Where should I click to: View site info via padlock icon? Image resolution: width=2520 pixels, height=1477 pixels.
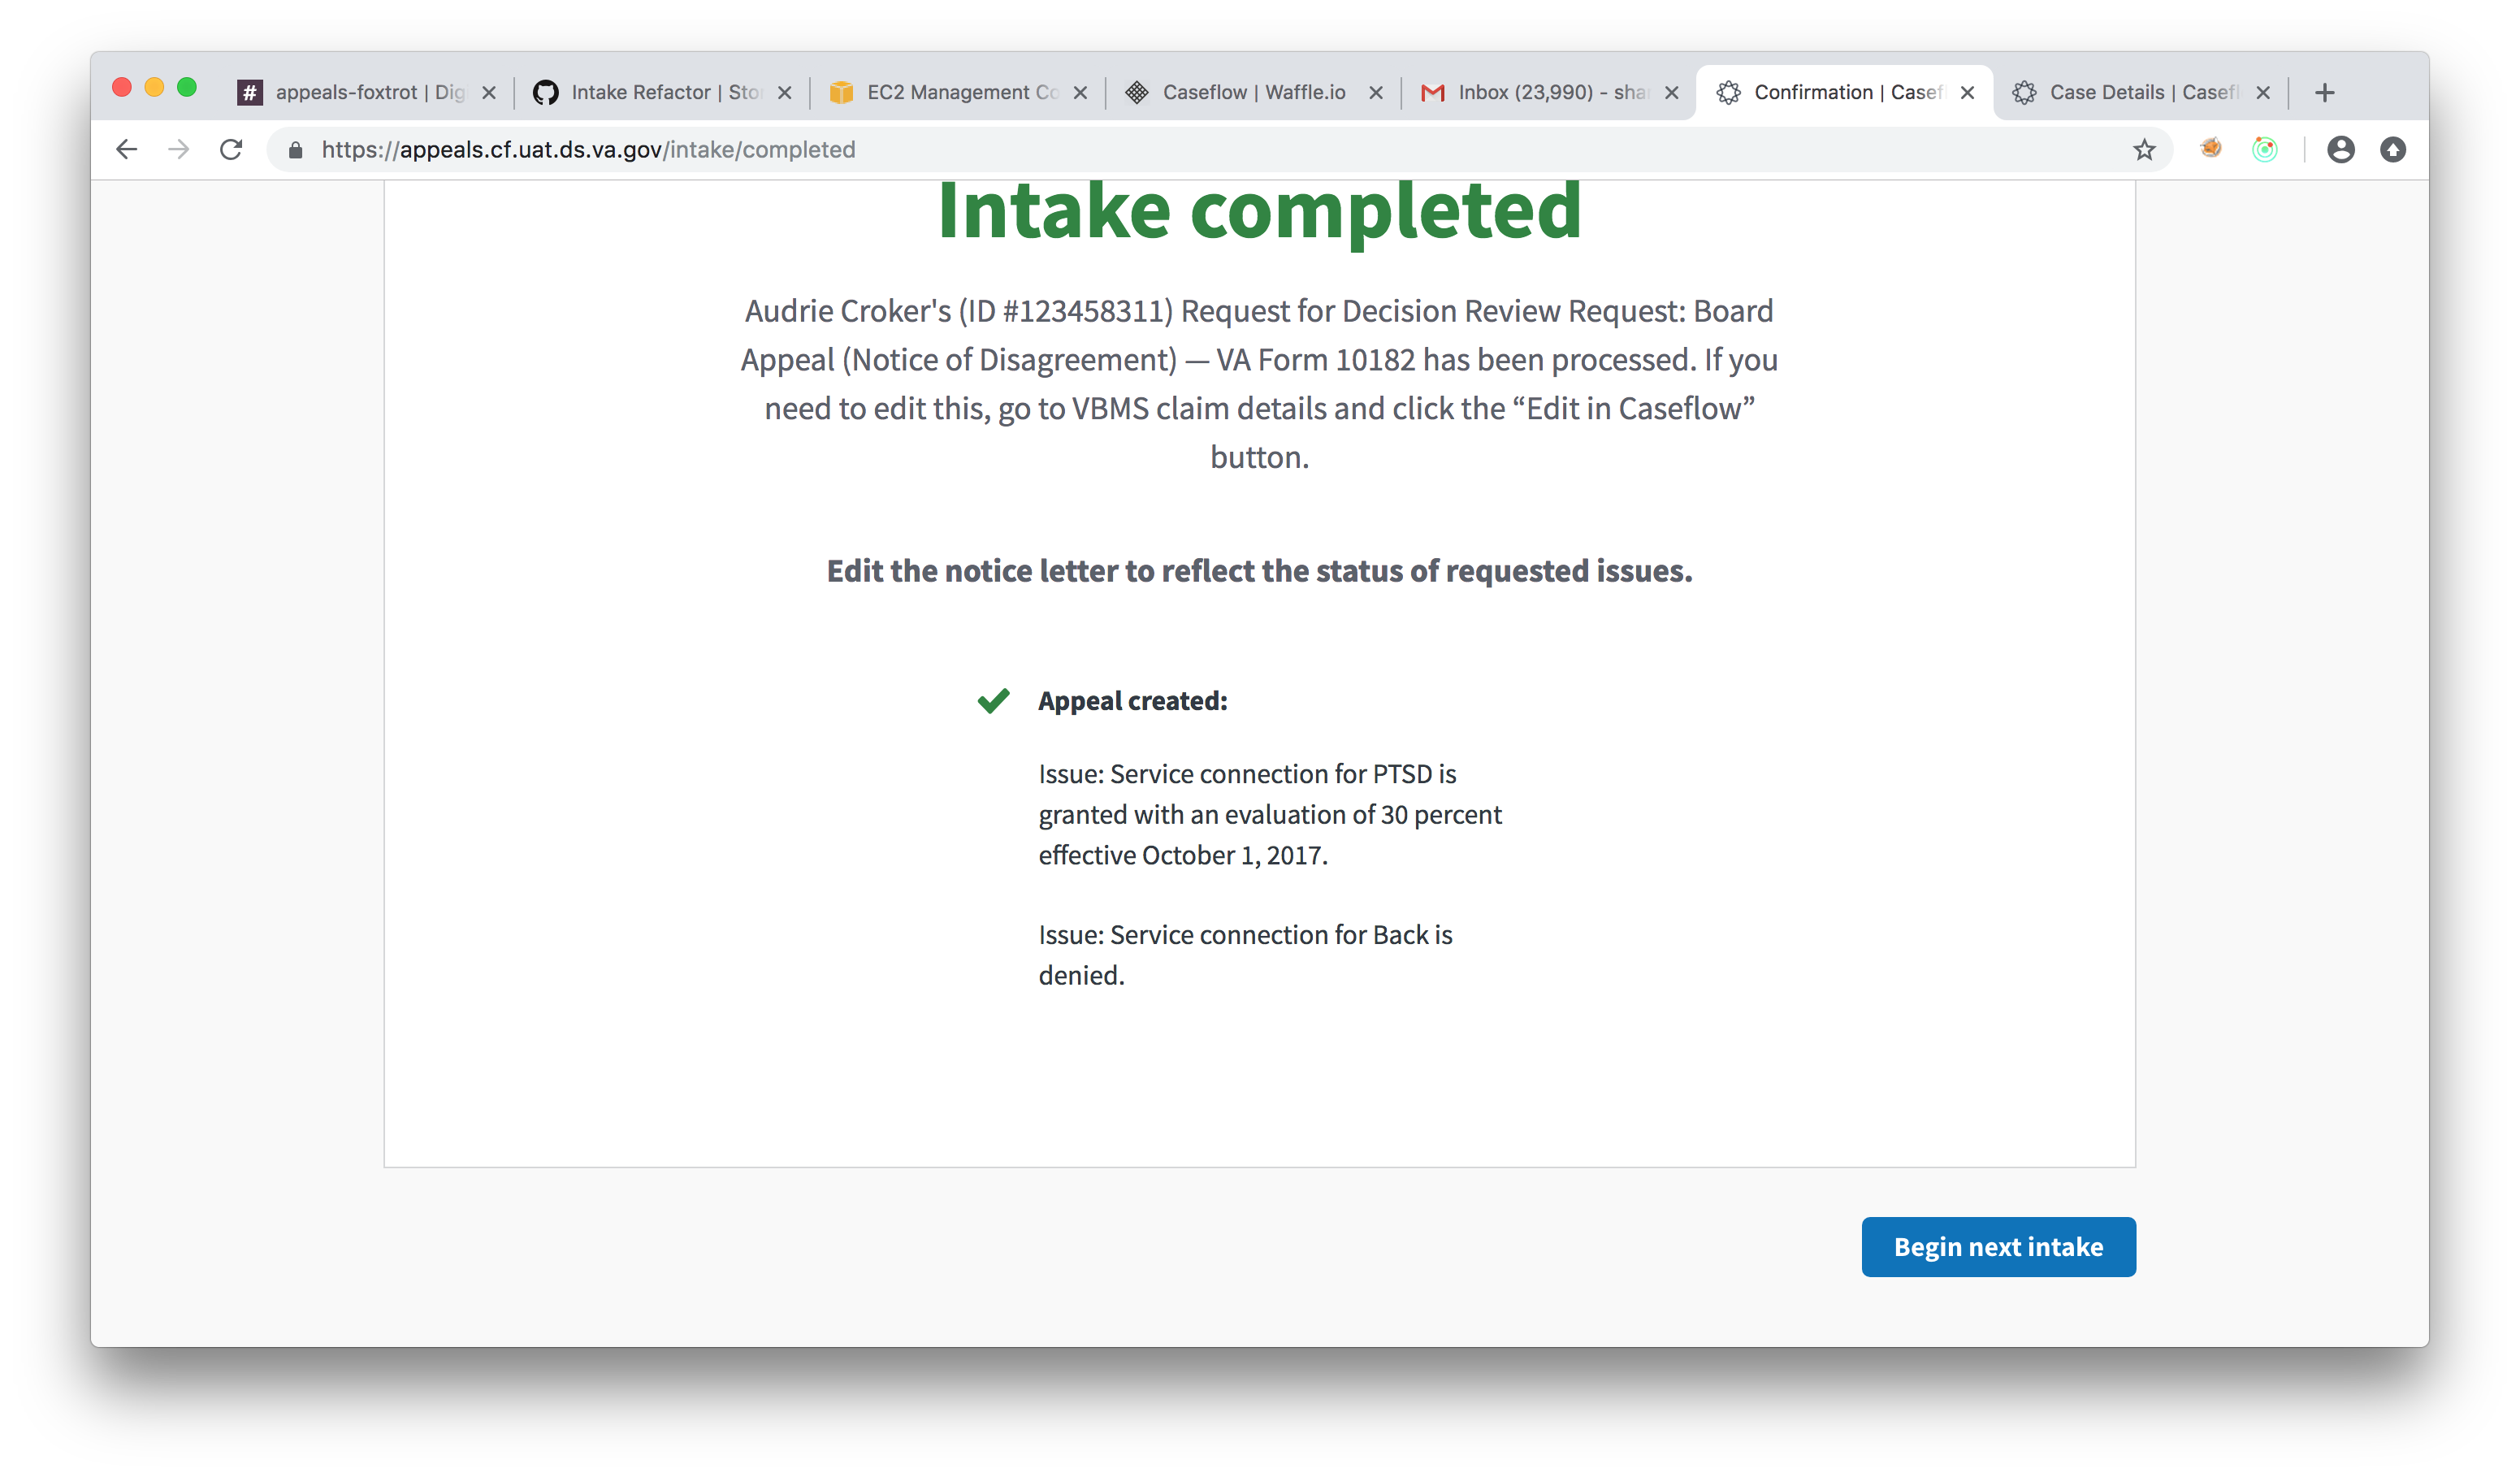295,150
